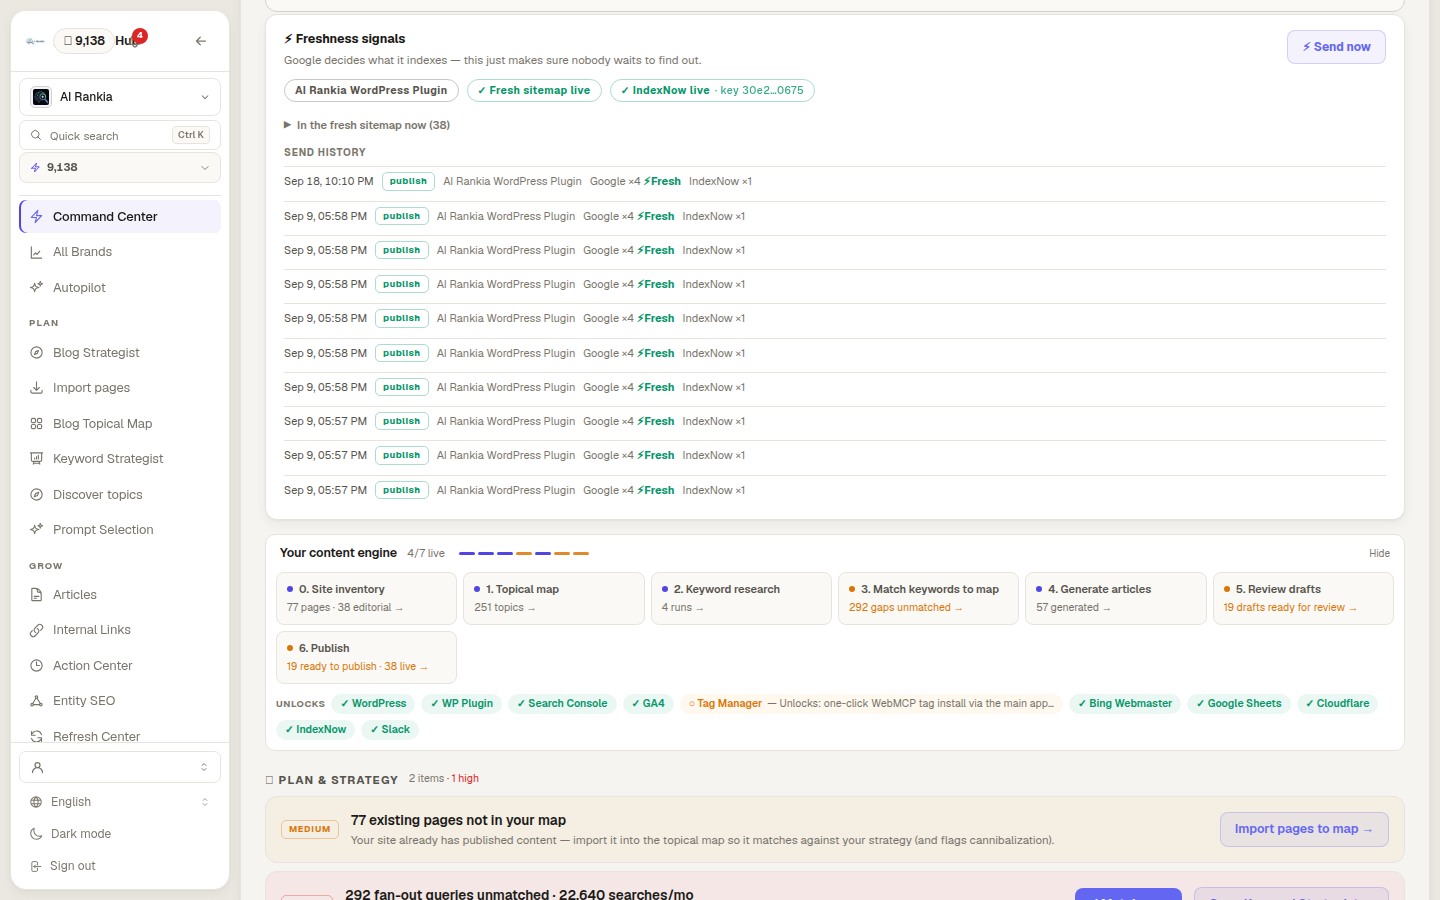The height and width of the screenshot is (900, 1440).
Task: Click the 'Fresh sitemap live' chip
Action: point(534,90)
